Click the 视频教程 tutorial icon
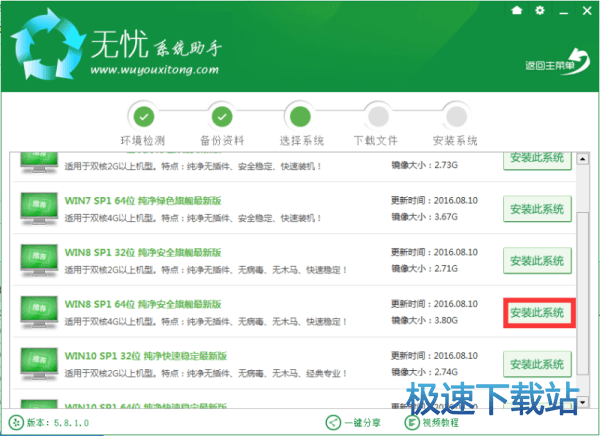Screen dimensions: 600x436 coord(412,423)
